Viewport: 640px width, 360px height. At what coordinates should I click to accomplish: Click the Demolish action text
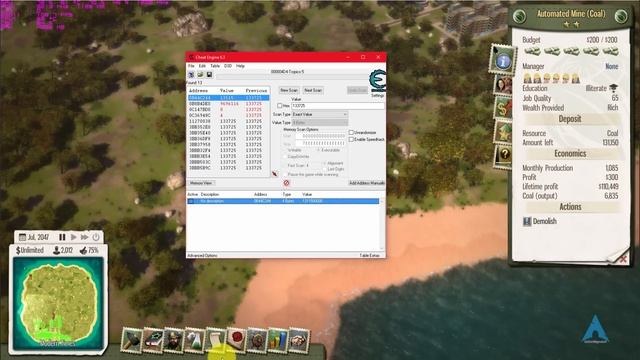(x=544, y=221)
